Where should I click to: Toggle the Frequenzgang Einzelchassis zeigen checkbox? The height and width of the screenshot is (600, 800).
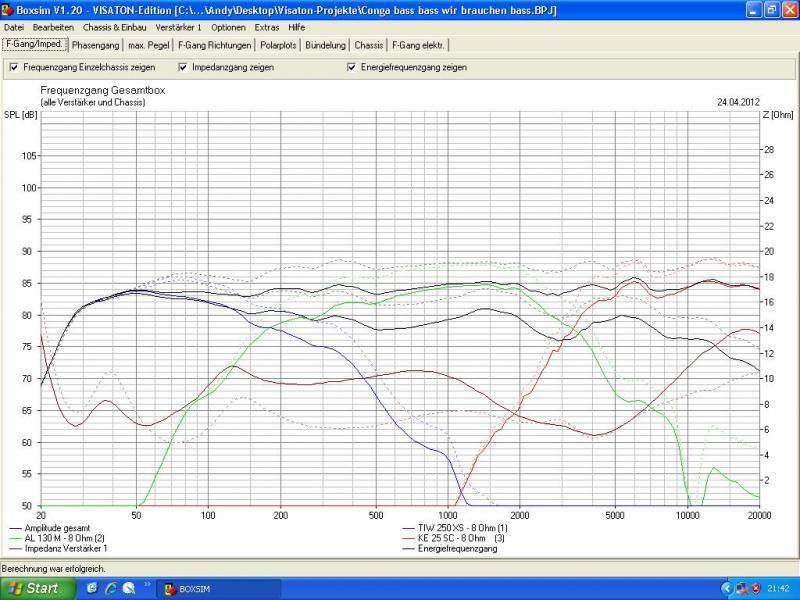[x=14, y=67]
